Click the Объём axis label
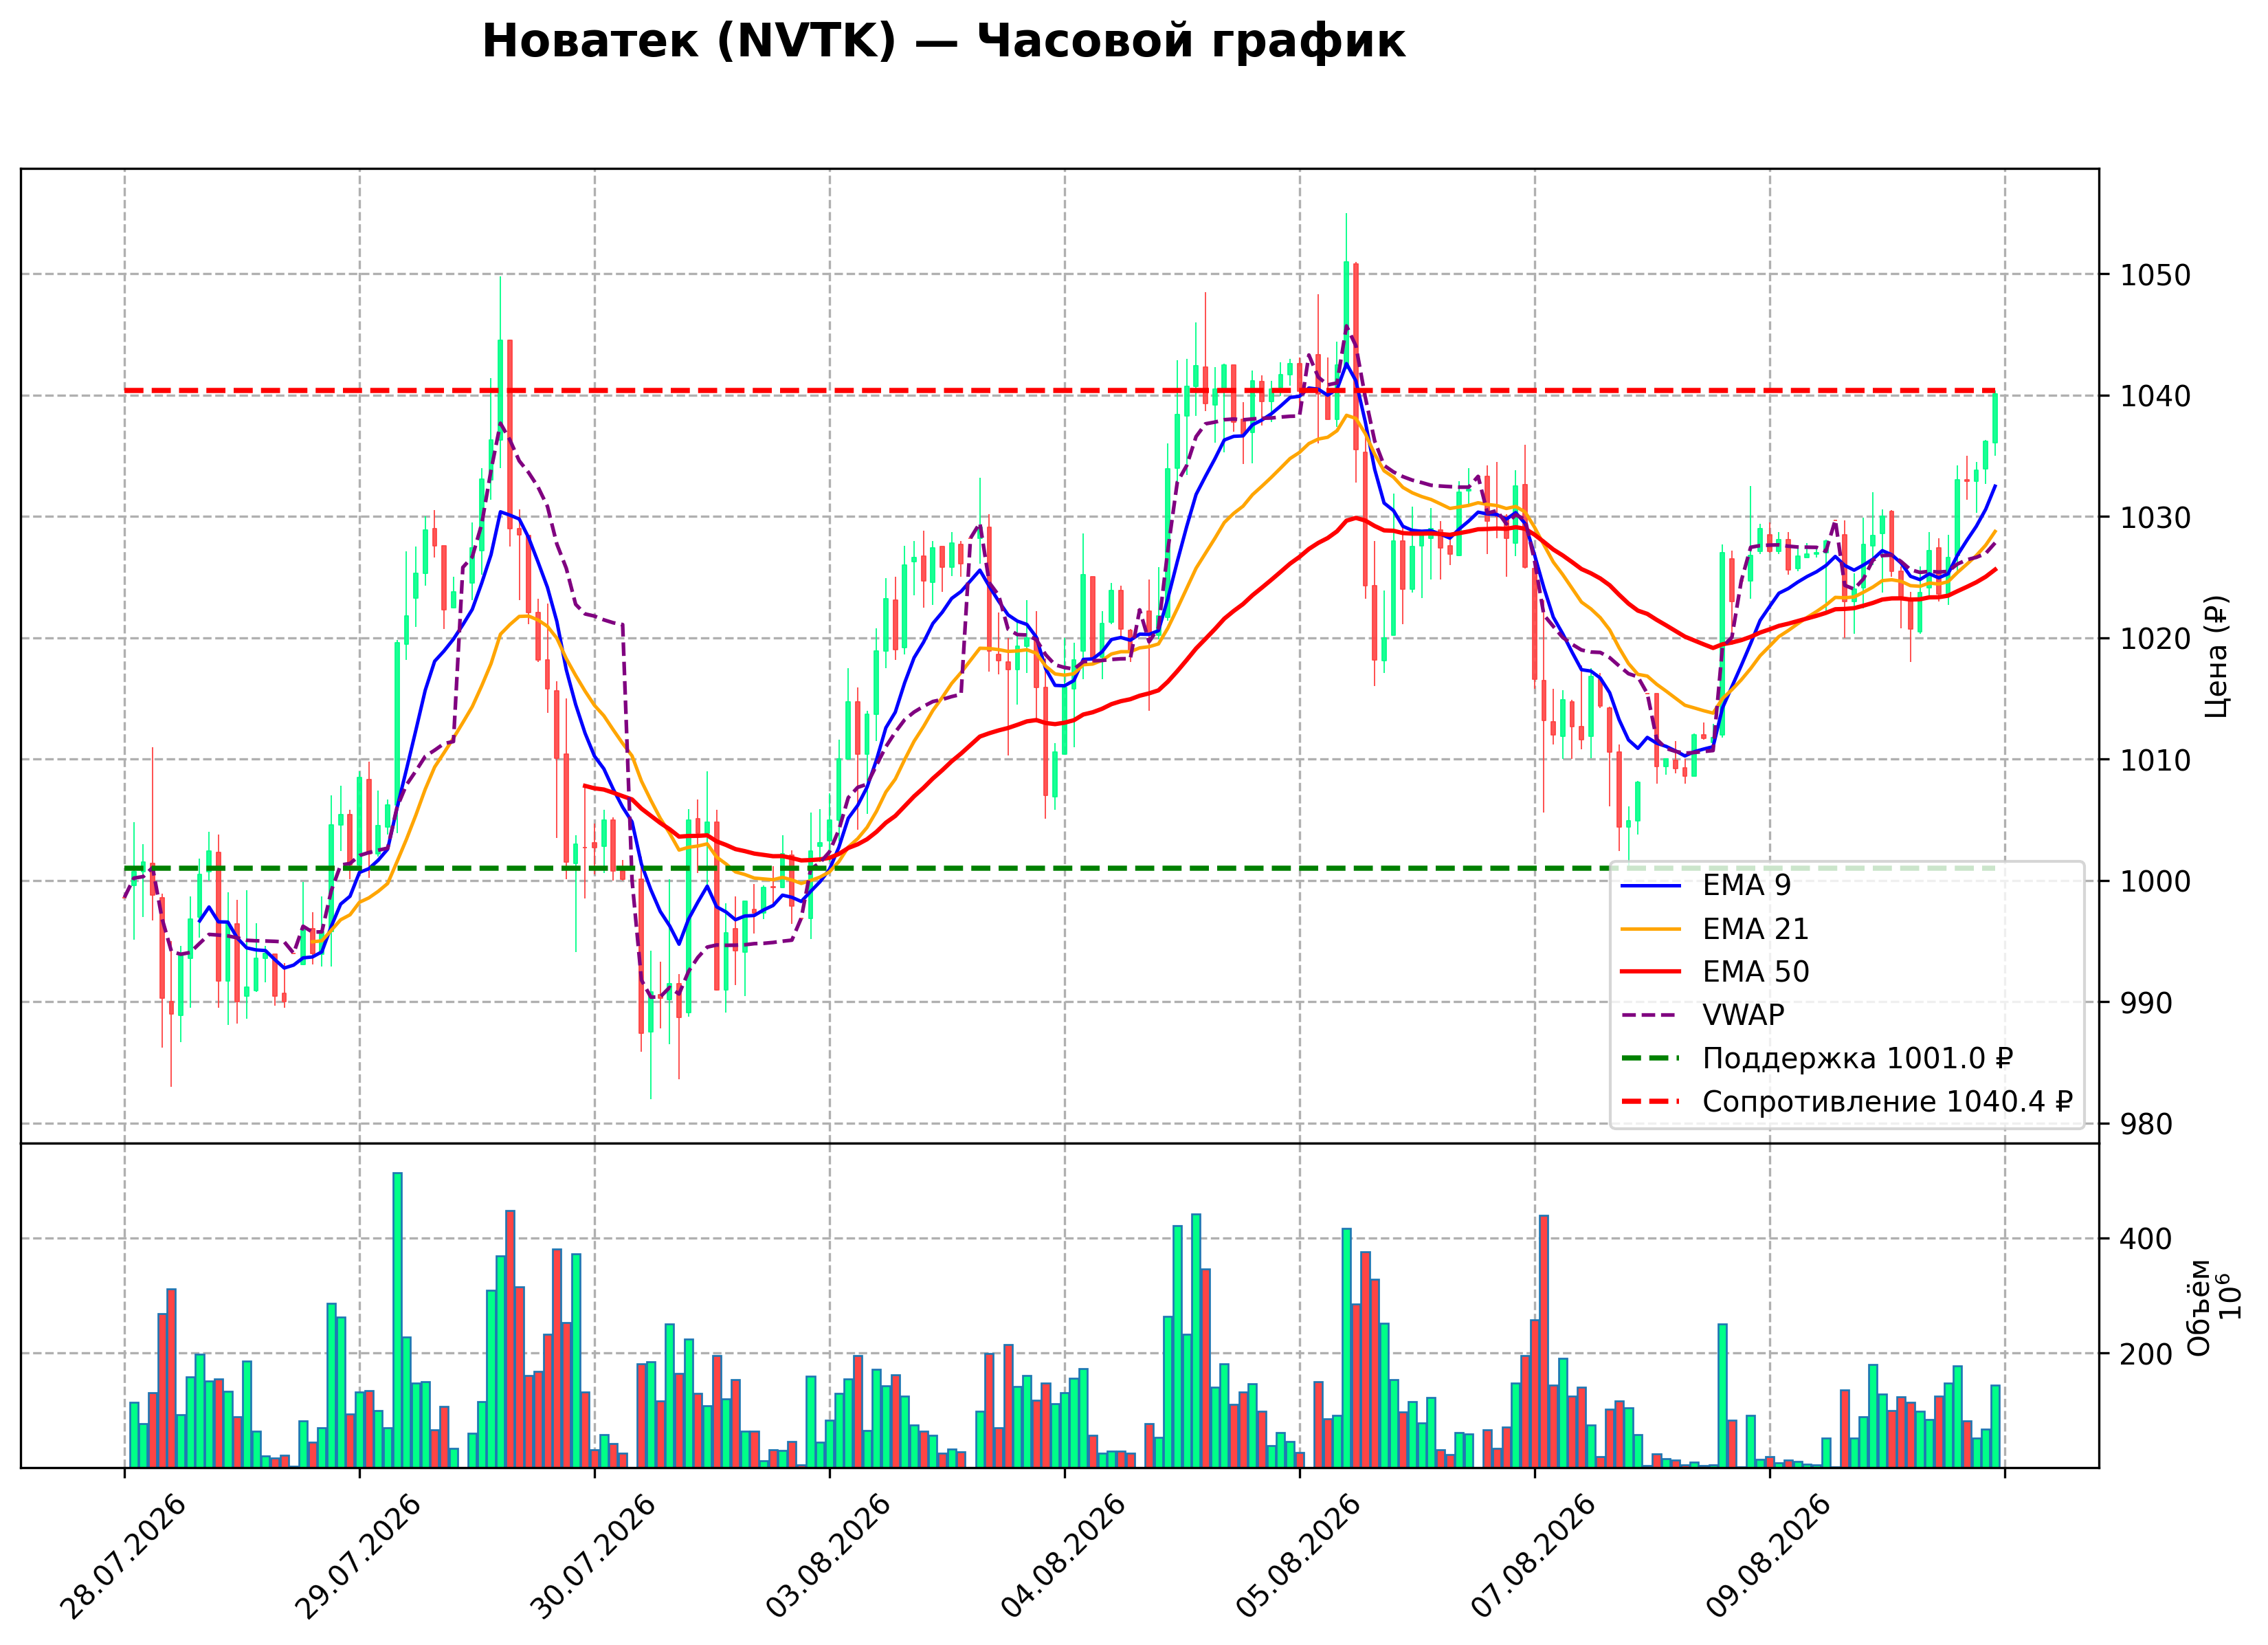 tap(2199, 1307)
